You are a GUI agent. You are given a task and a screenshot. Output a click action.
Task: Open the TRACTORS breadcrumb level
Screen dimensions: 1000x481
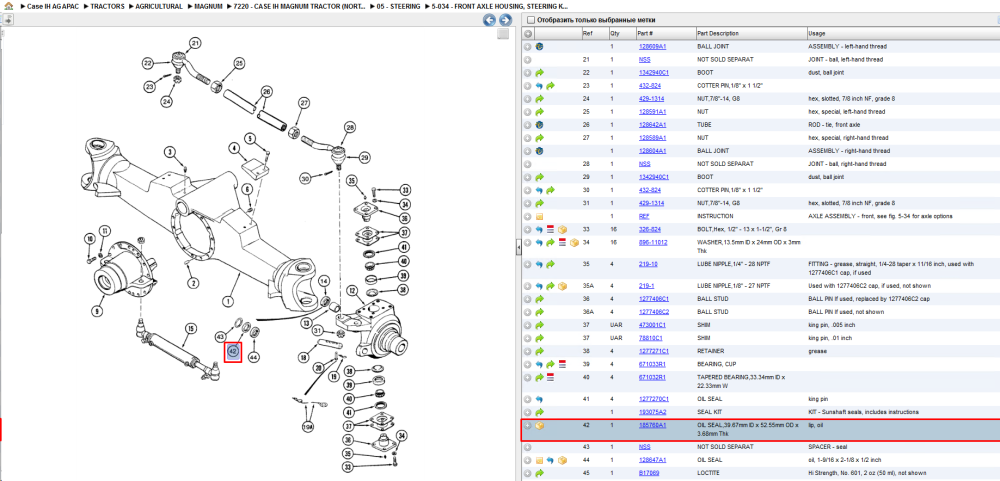click(x=107, y=6)
